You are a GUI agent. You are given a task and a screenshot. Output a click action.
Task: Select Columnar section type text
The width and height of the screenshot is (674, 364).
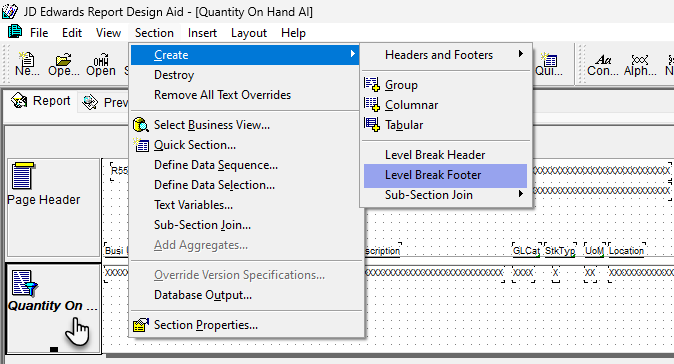click(x=411, y=105)
